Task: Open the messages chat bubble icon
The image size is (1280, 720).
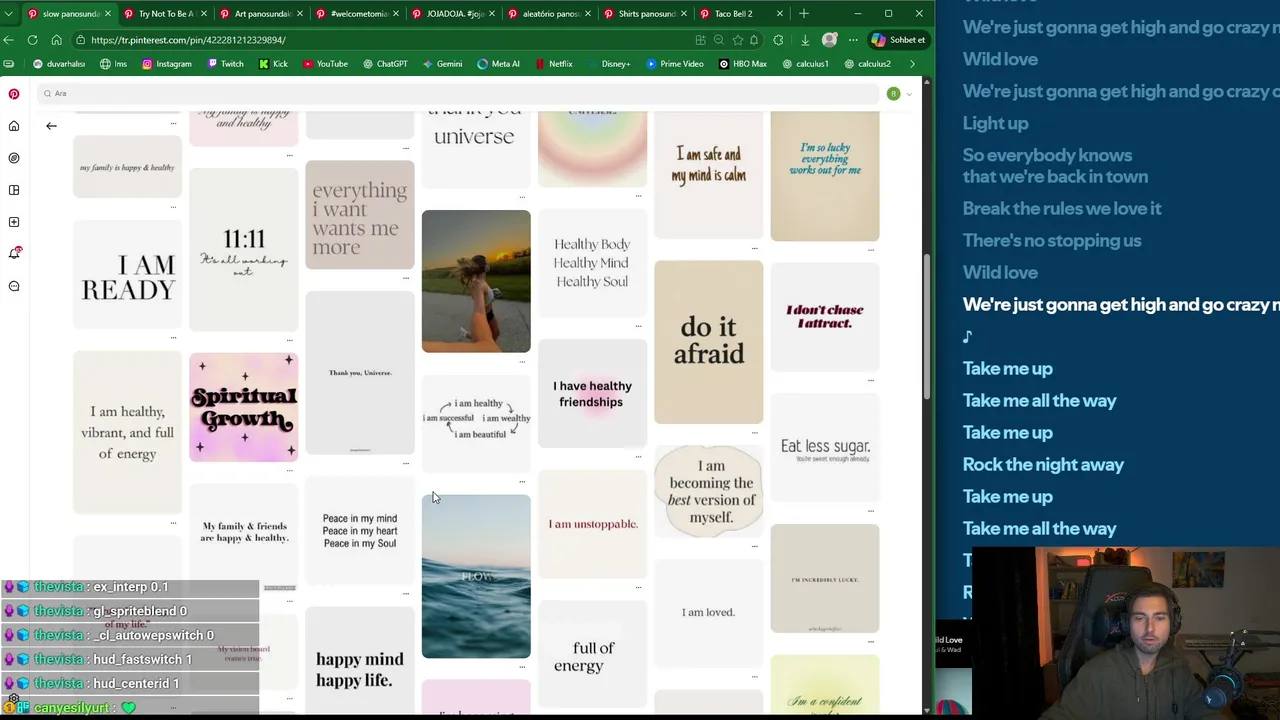Action: [14, 286]
